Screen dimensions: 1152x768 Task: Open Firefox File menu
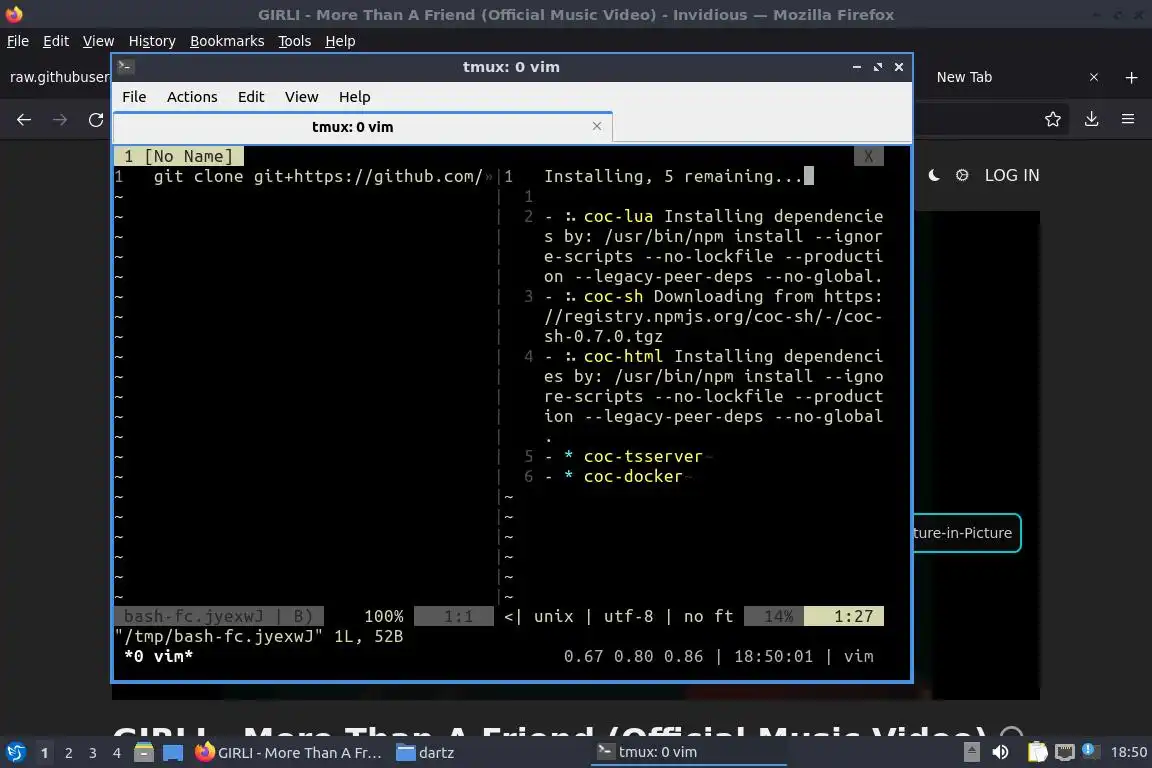click(x=18, y=41)
